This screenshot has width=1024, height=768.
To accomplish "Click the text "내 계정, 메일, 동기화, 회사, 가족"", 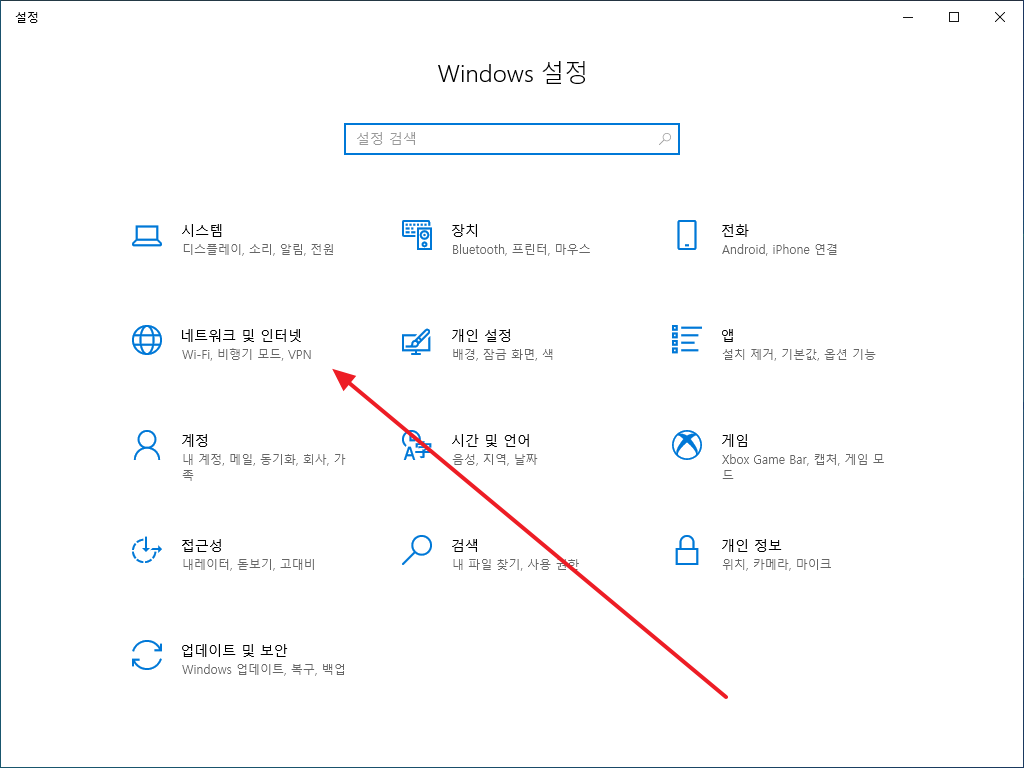I will coord(264,467).
